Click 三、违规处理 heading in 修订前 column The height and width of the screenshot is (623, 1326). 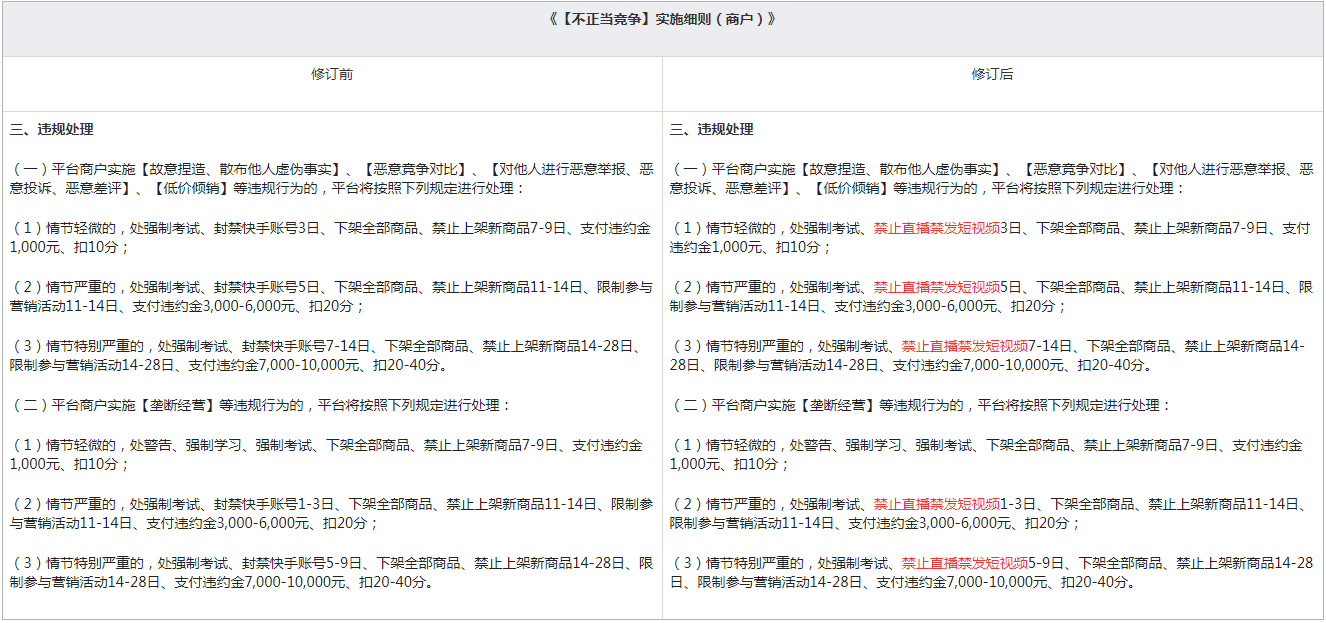[52, 130]
